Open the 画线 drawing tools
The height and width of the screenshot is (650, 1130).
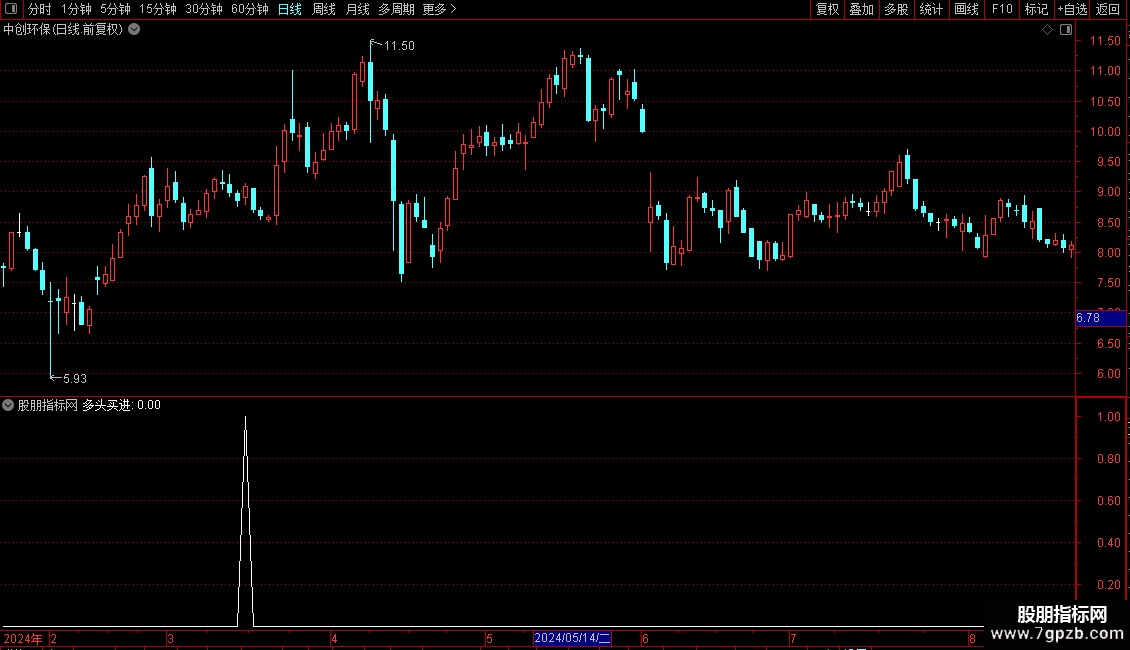tap(966, 9)
